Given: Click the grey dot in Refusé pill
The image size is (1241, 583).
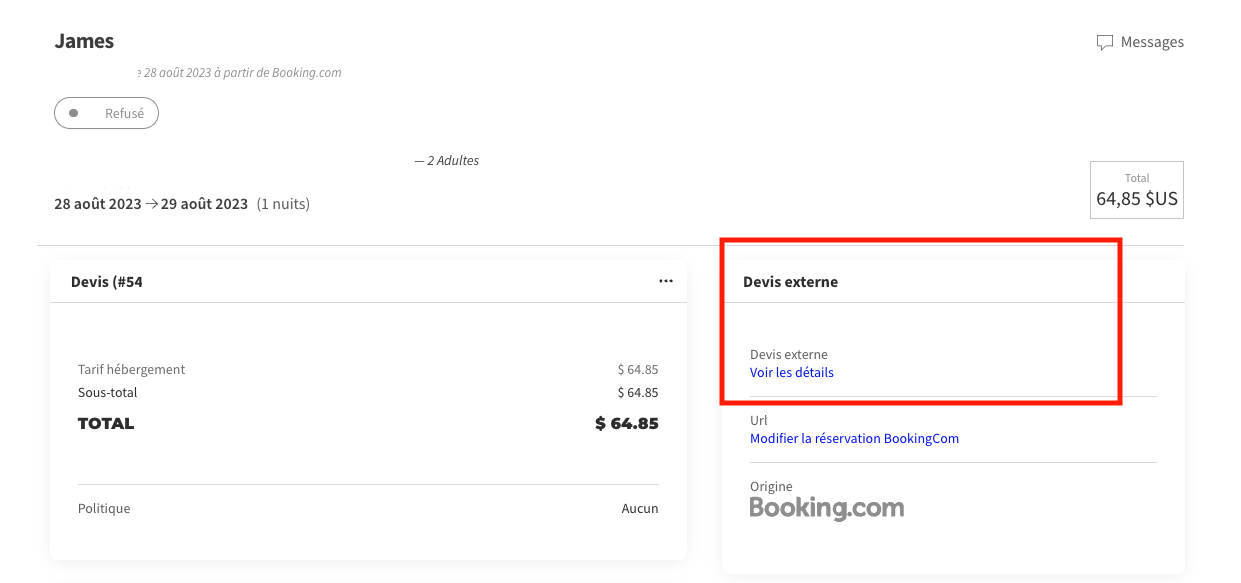Looking at the screenshot, I should click(73, 114).
